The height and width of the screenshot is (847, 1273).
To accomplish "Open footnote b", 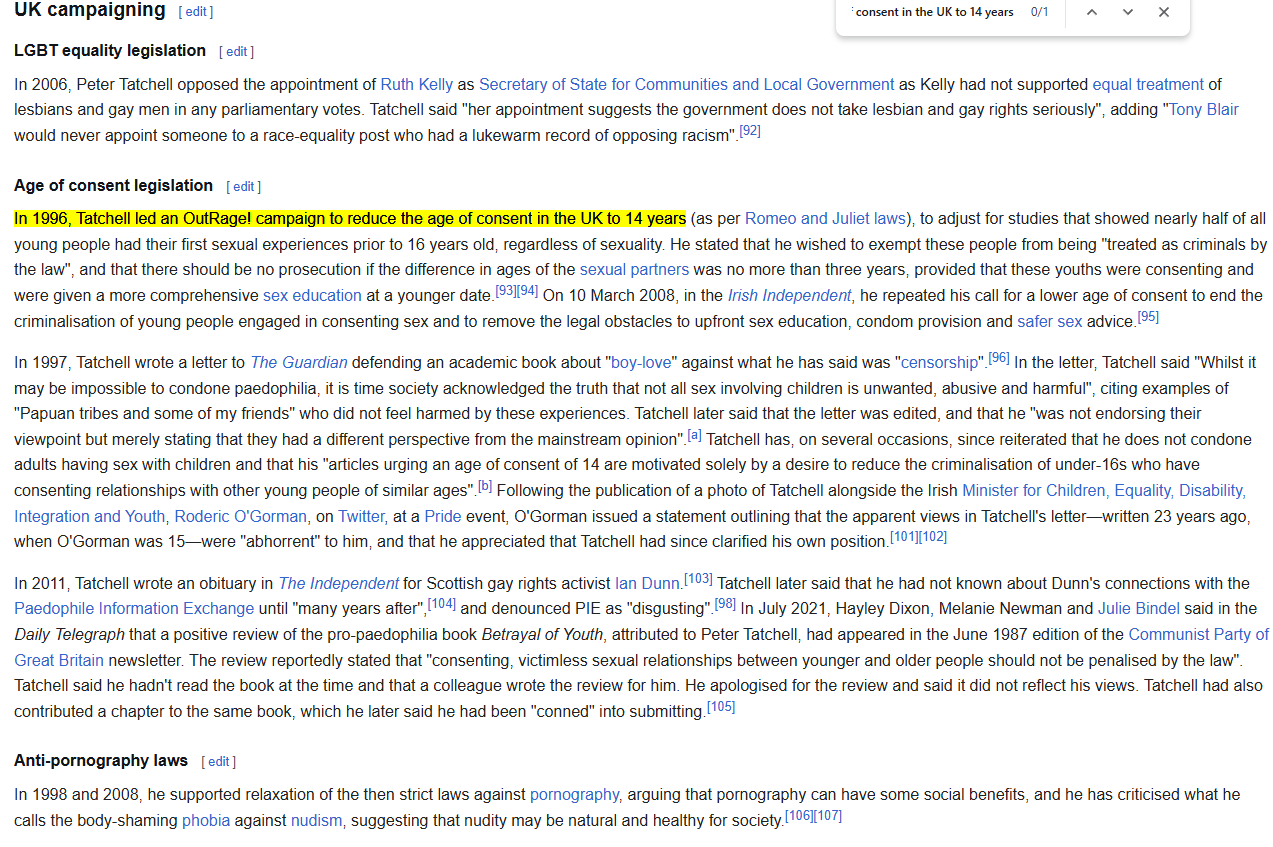I will 485,486.
